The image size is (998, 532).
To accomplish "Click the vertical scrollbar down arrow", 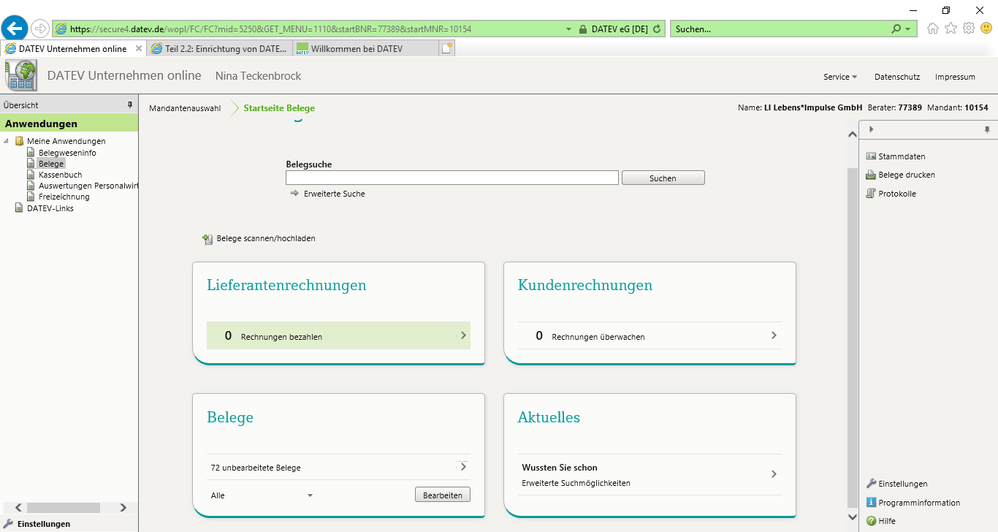I will pos(852,517).
